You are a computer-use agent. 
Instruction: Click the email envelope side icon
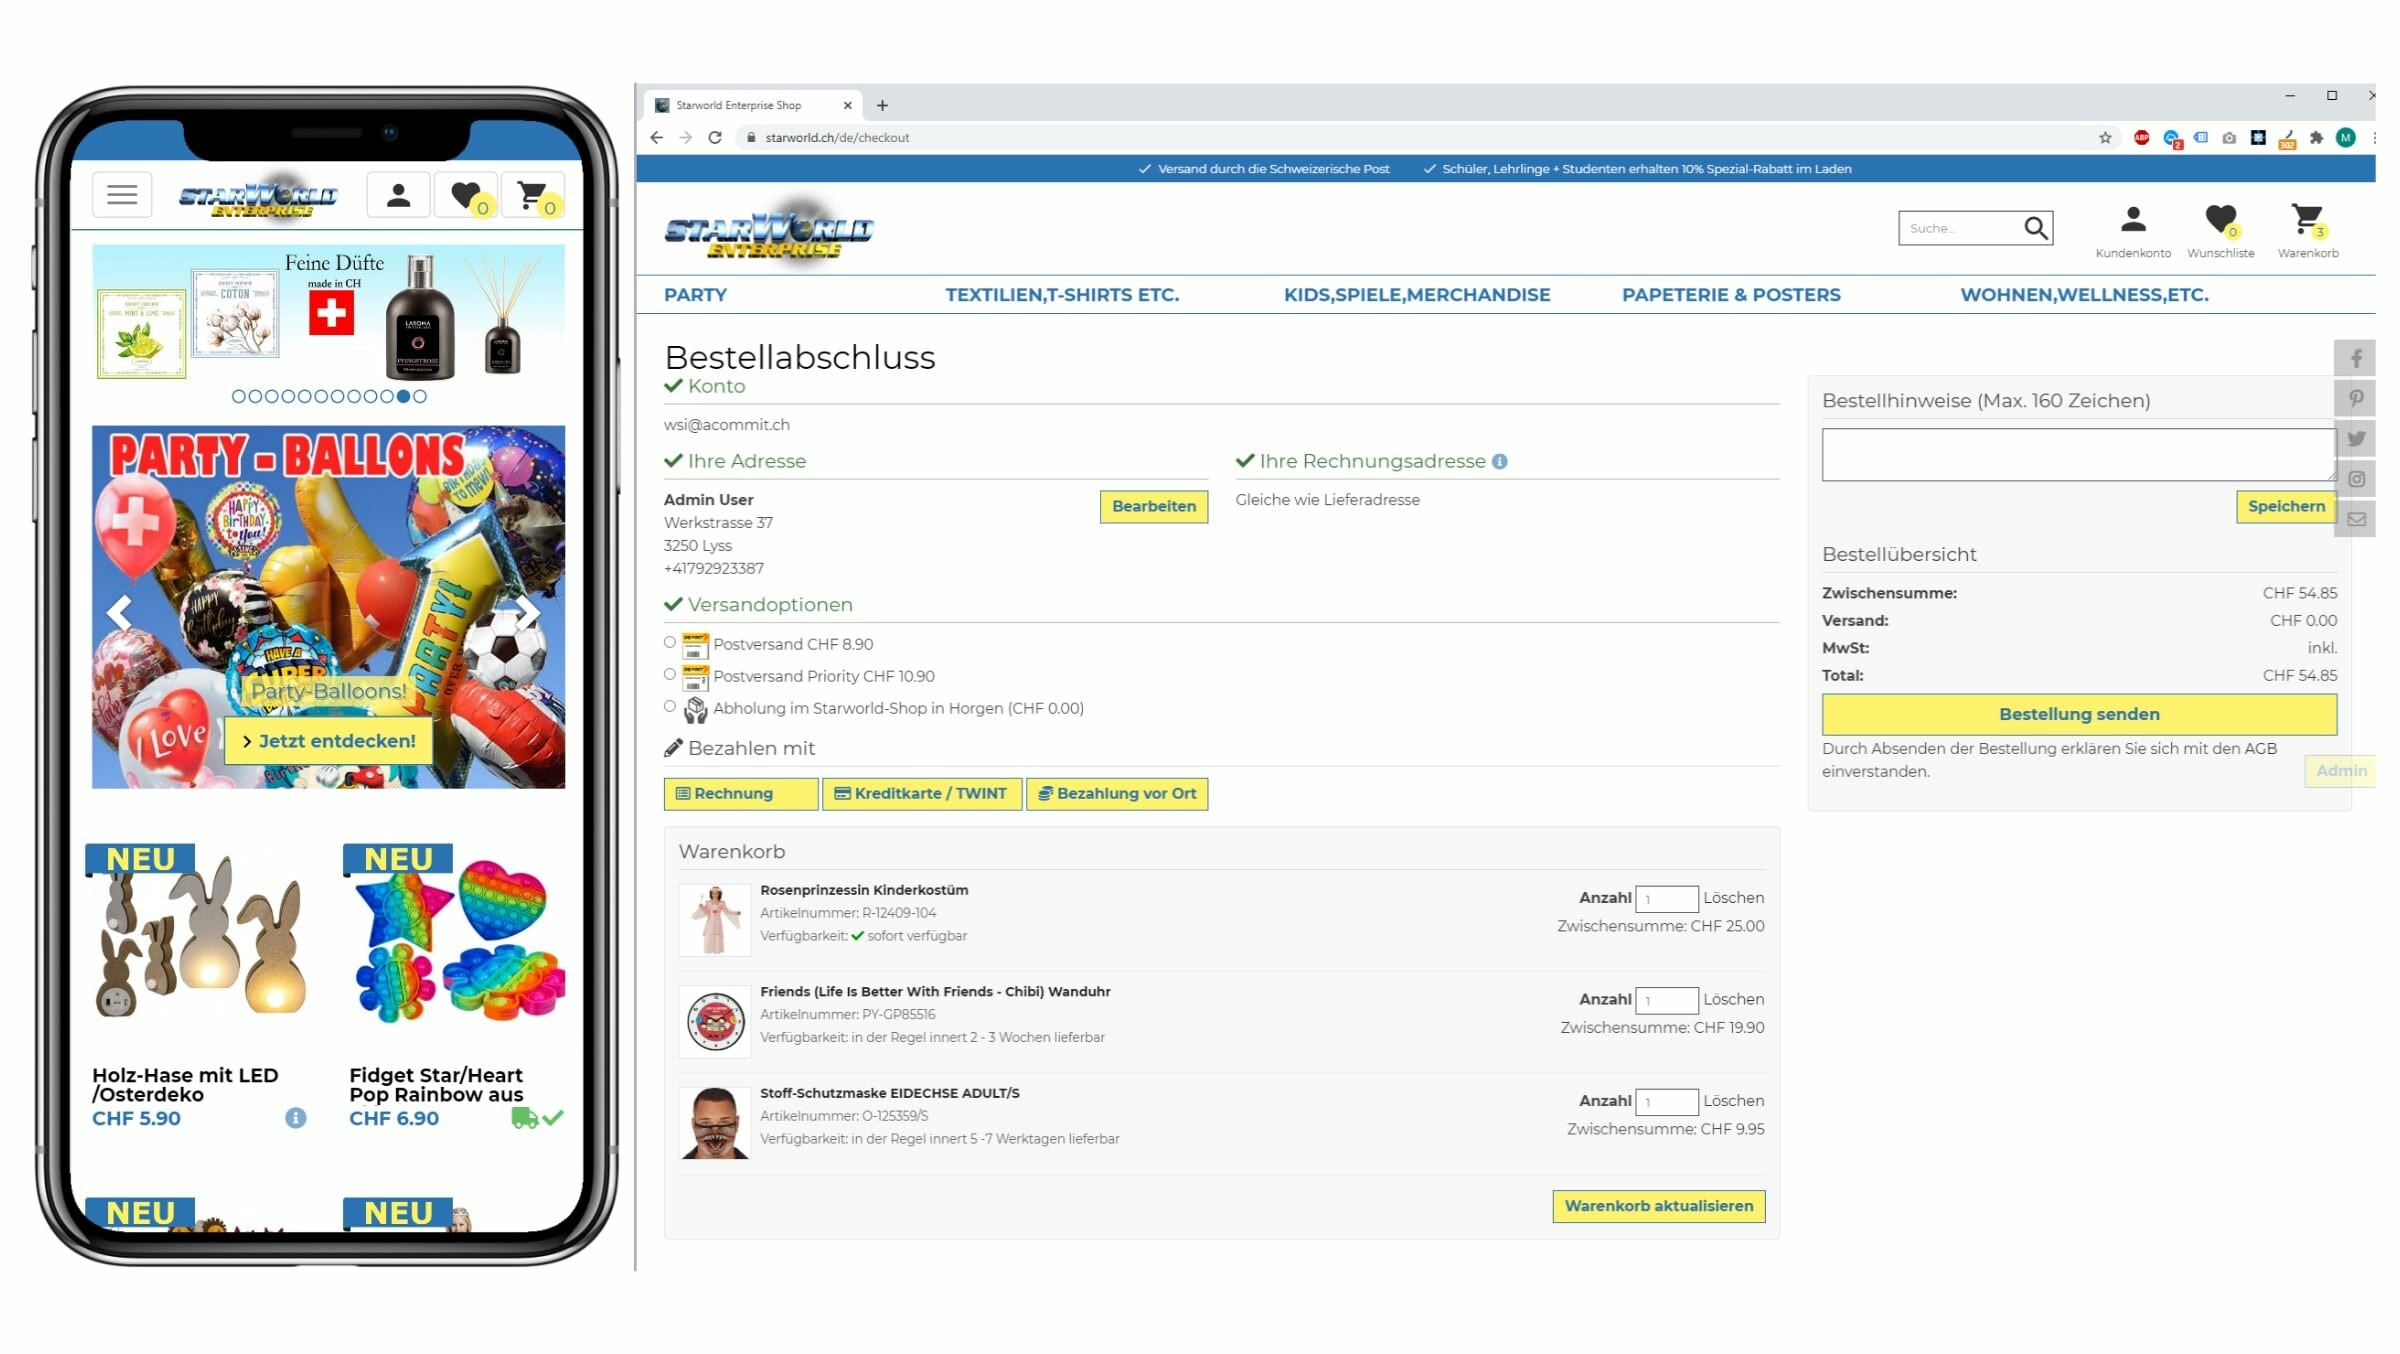pyautogui.click(x=2355, y=519)
